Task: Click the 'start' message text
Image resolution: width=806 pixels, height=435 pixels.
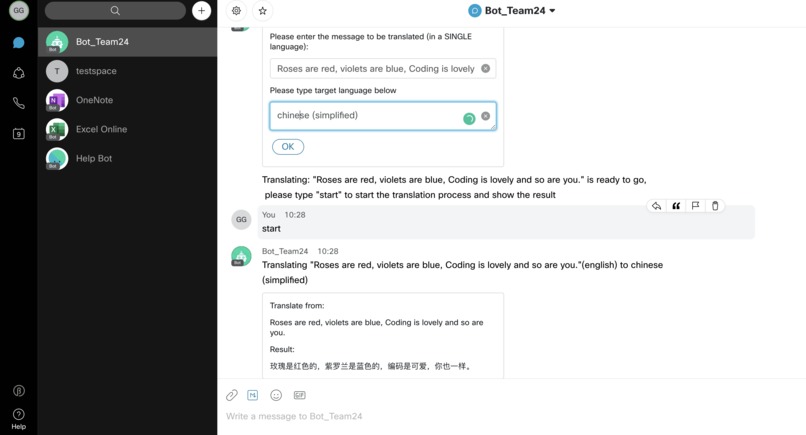Action: click(x=271, y=229)
